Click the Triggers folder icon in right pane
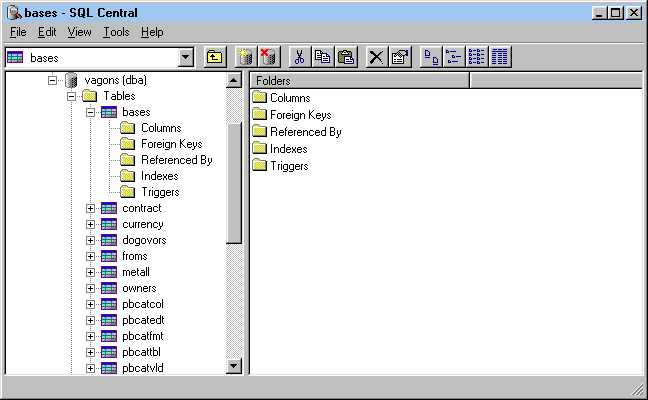The width and height of the screenshot is (648, 400). (x=260, y=165)
